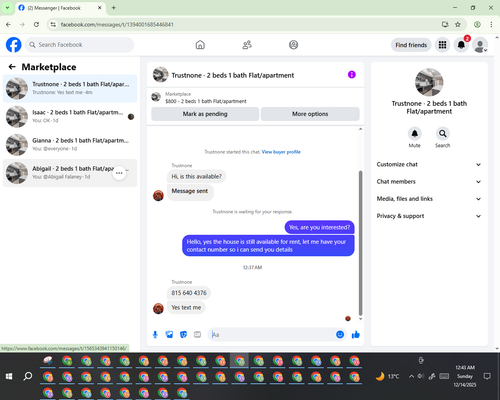
Task: Click Trustnone's avatar beside 'Yes text me'
Action: click(158, 308)
